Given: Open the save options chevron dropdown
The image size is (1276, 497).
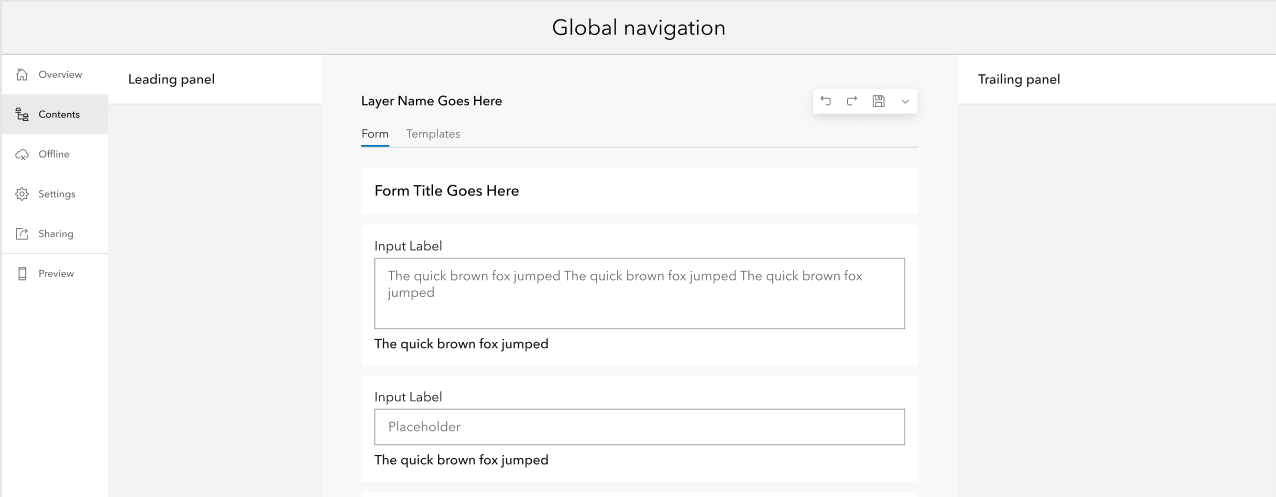Looking at the screenshot, I should tap(905, 101).
